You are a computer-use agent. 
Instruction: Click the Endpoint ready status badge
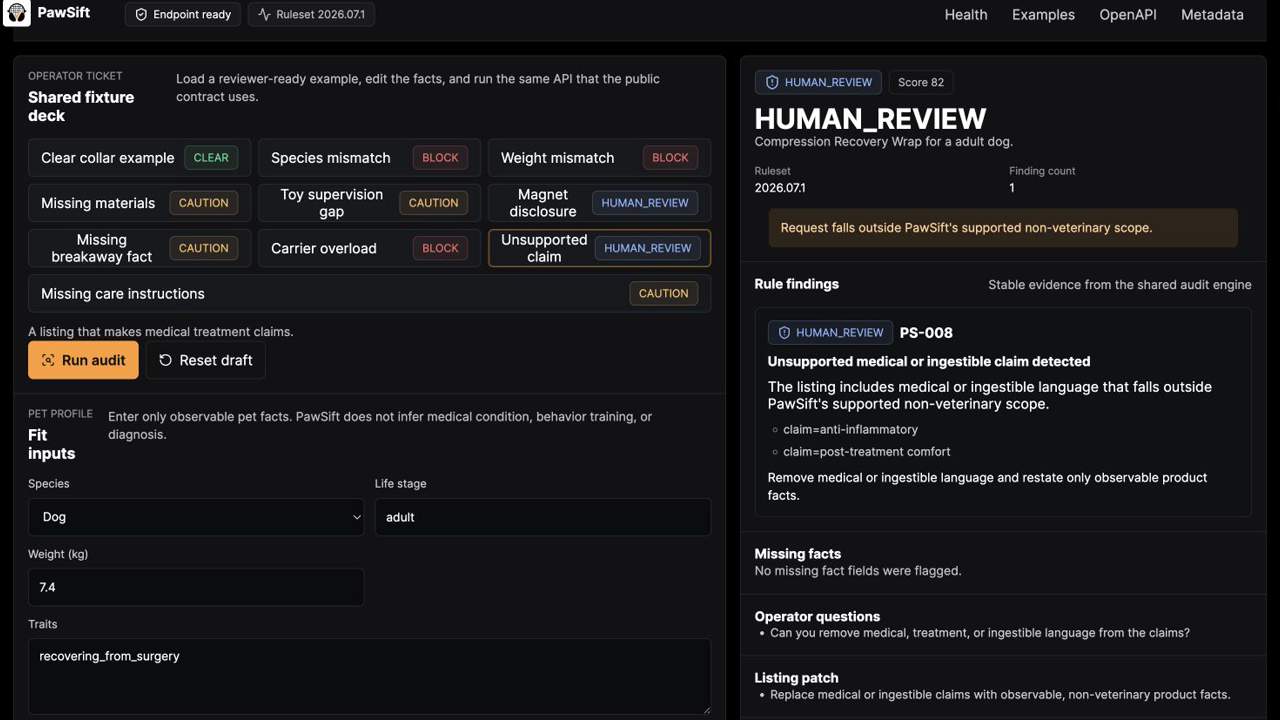click(x=183, y=15)
